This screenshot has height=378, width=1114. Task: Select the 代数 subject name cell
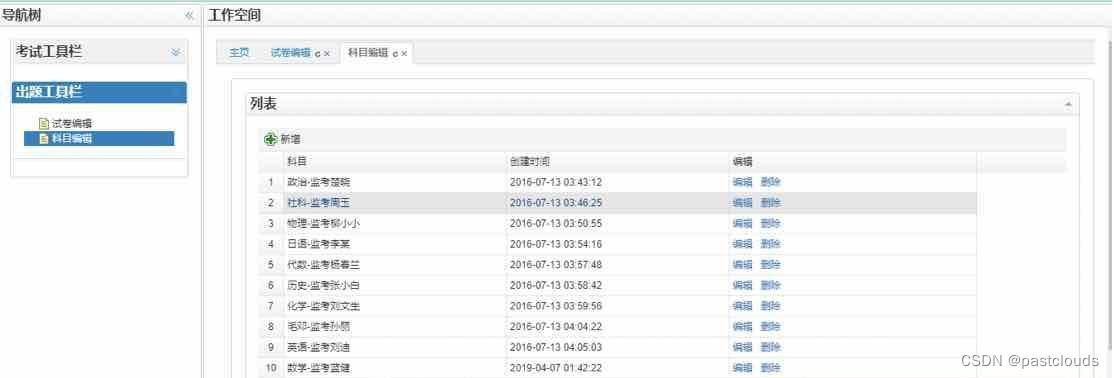click(324, 264)
